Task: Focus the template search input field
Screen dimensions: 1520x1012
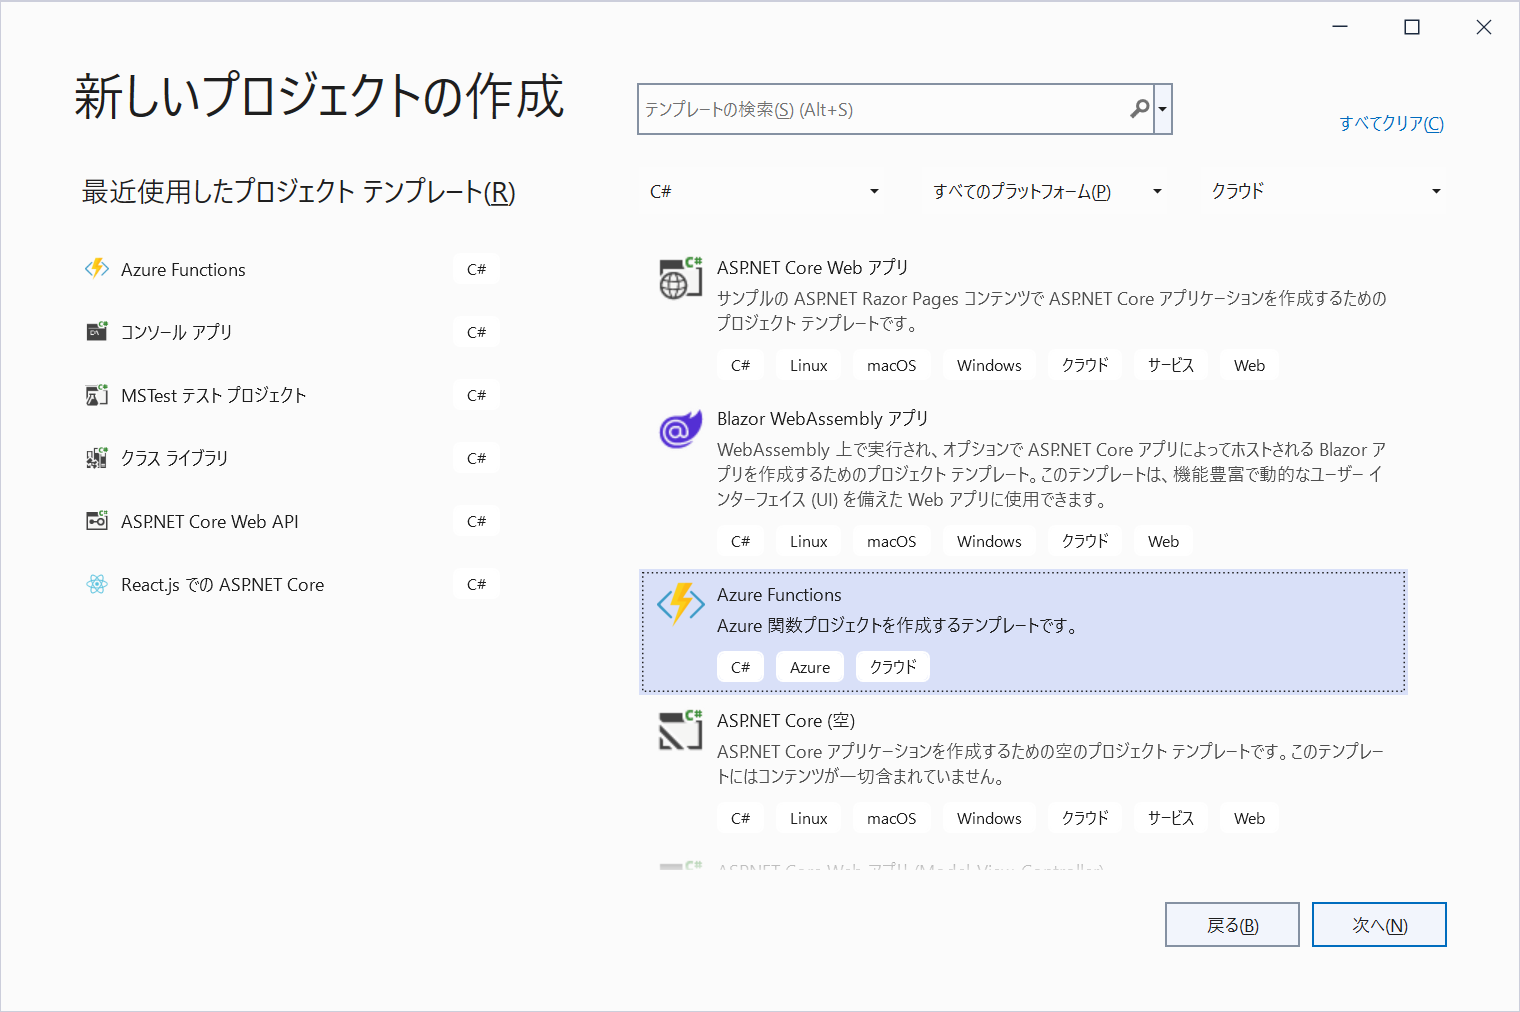Action: tap(880, 109)
